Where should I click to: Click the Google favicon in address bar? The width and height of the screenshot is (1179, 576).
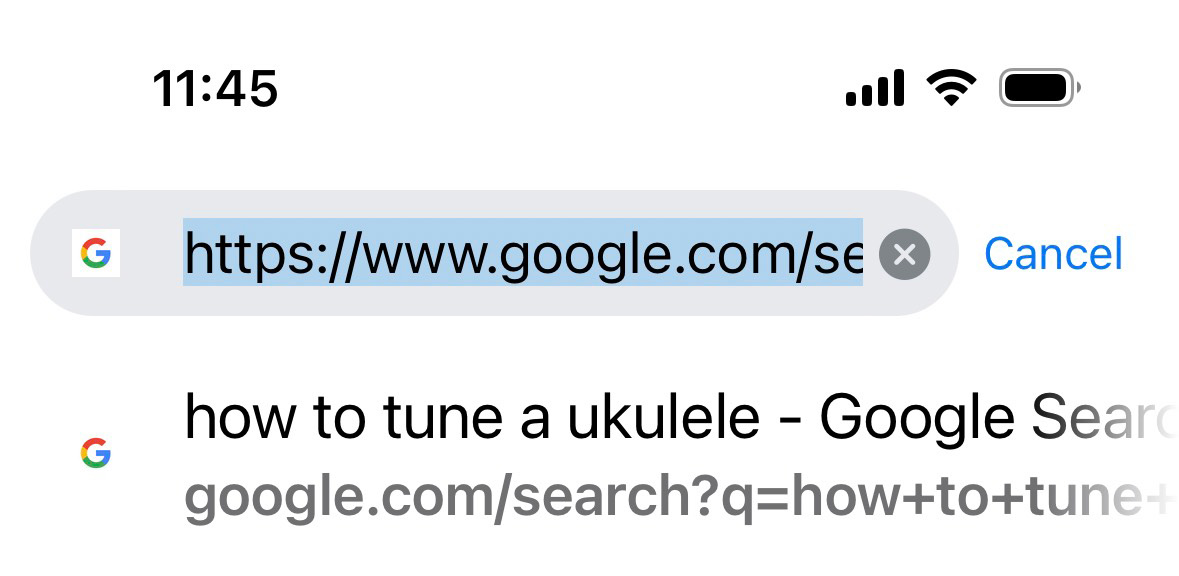(x=96, y=254)
